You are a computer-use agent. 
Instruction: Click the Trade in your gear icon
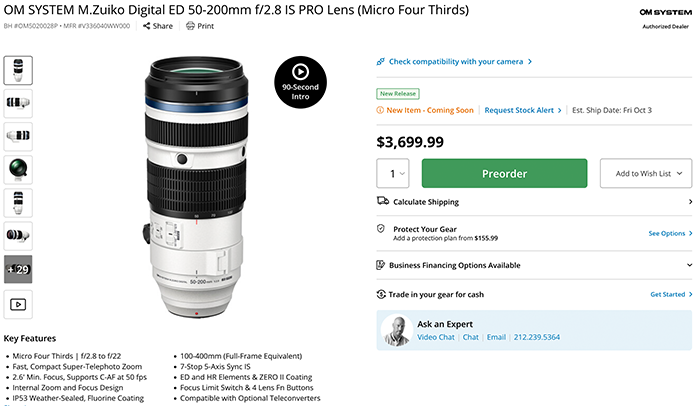[382, 294]
